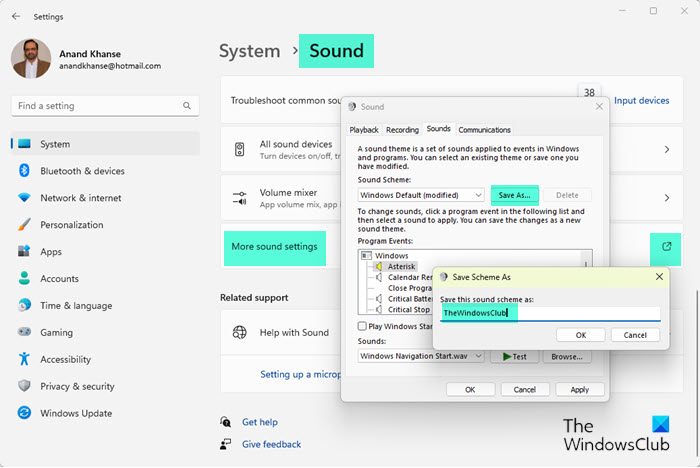Viewport: 700px width, 468px height.
Task: Expand the Volume mixer chevron
Action: [667, 198]
